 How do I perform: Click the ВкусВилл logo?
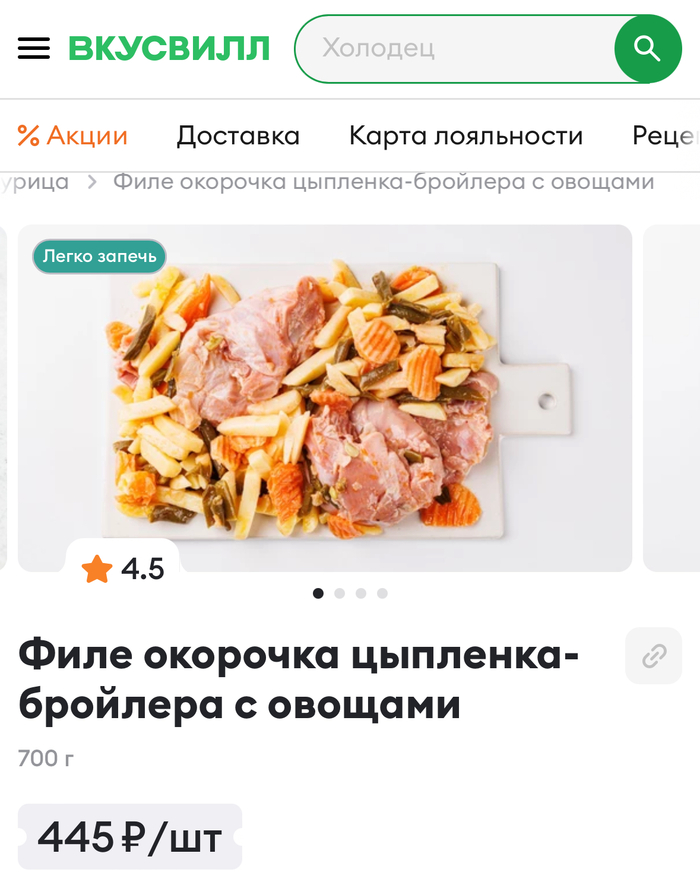(169, 48)
